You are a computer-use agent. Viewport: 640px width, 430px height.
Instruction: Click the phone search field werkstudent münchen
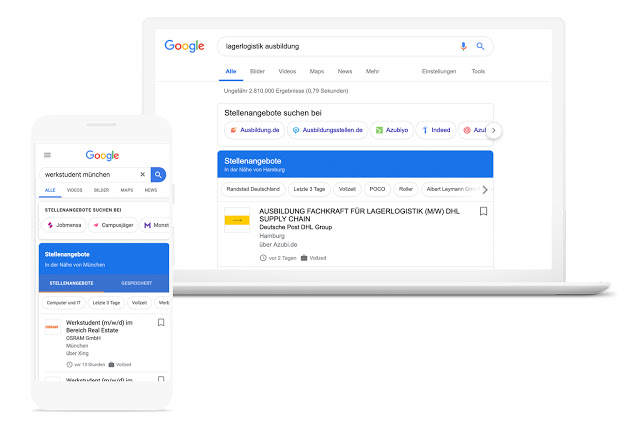pos(95,175)
